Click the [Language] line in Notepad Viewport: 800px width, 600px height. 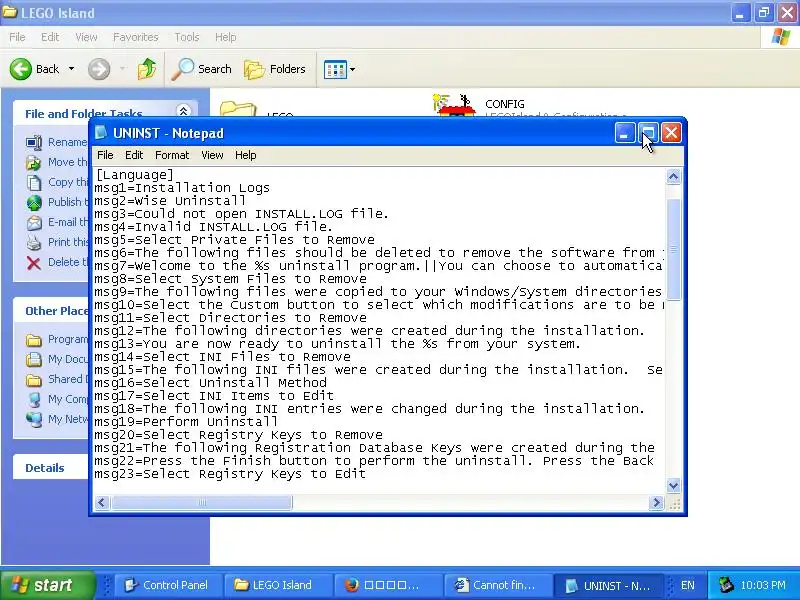pos(135,175)
